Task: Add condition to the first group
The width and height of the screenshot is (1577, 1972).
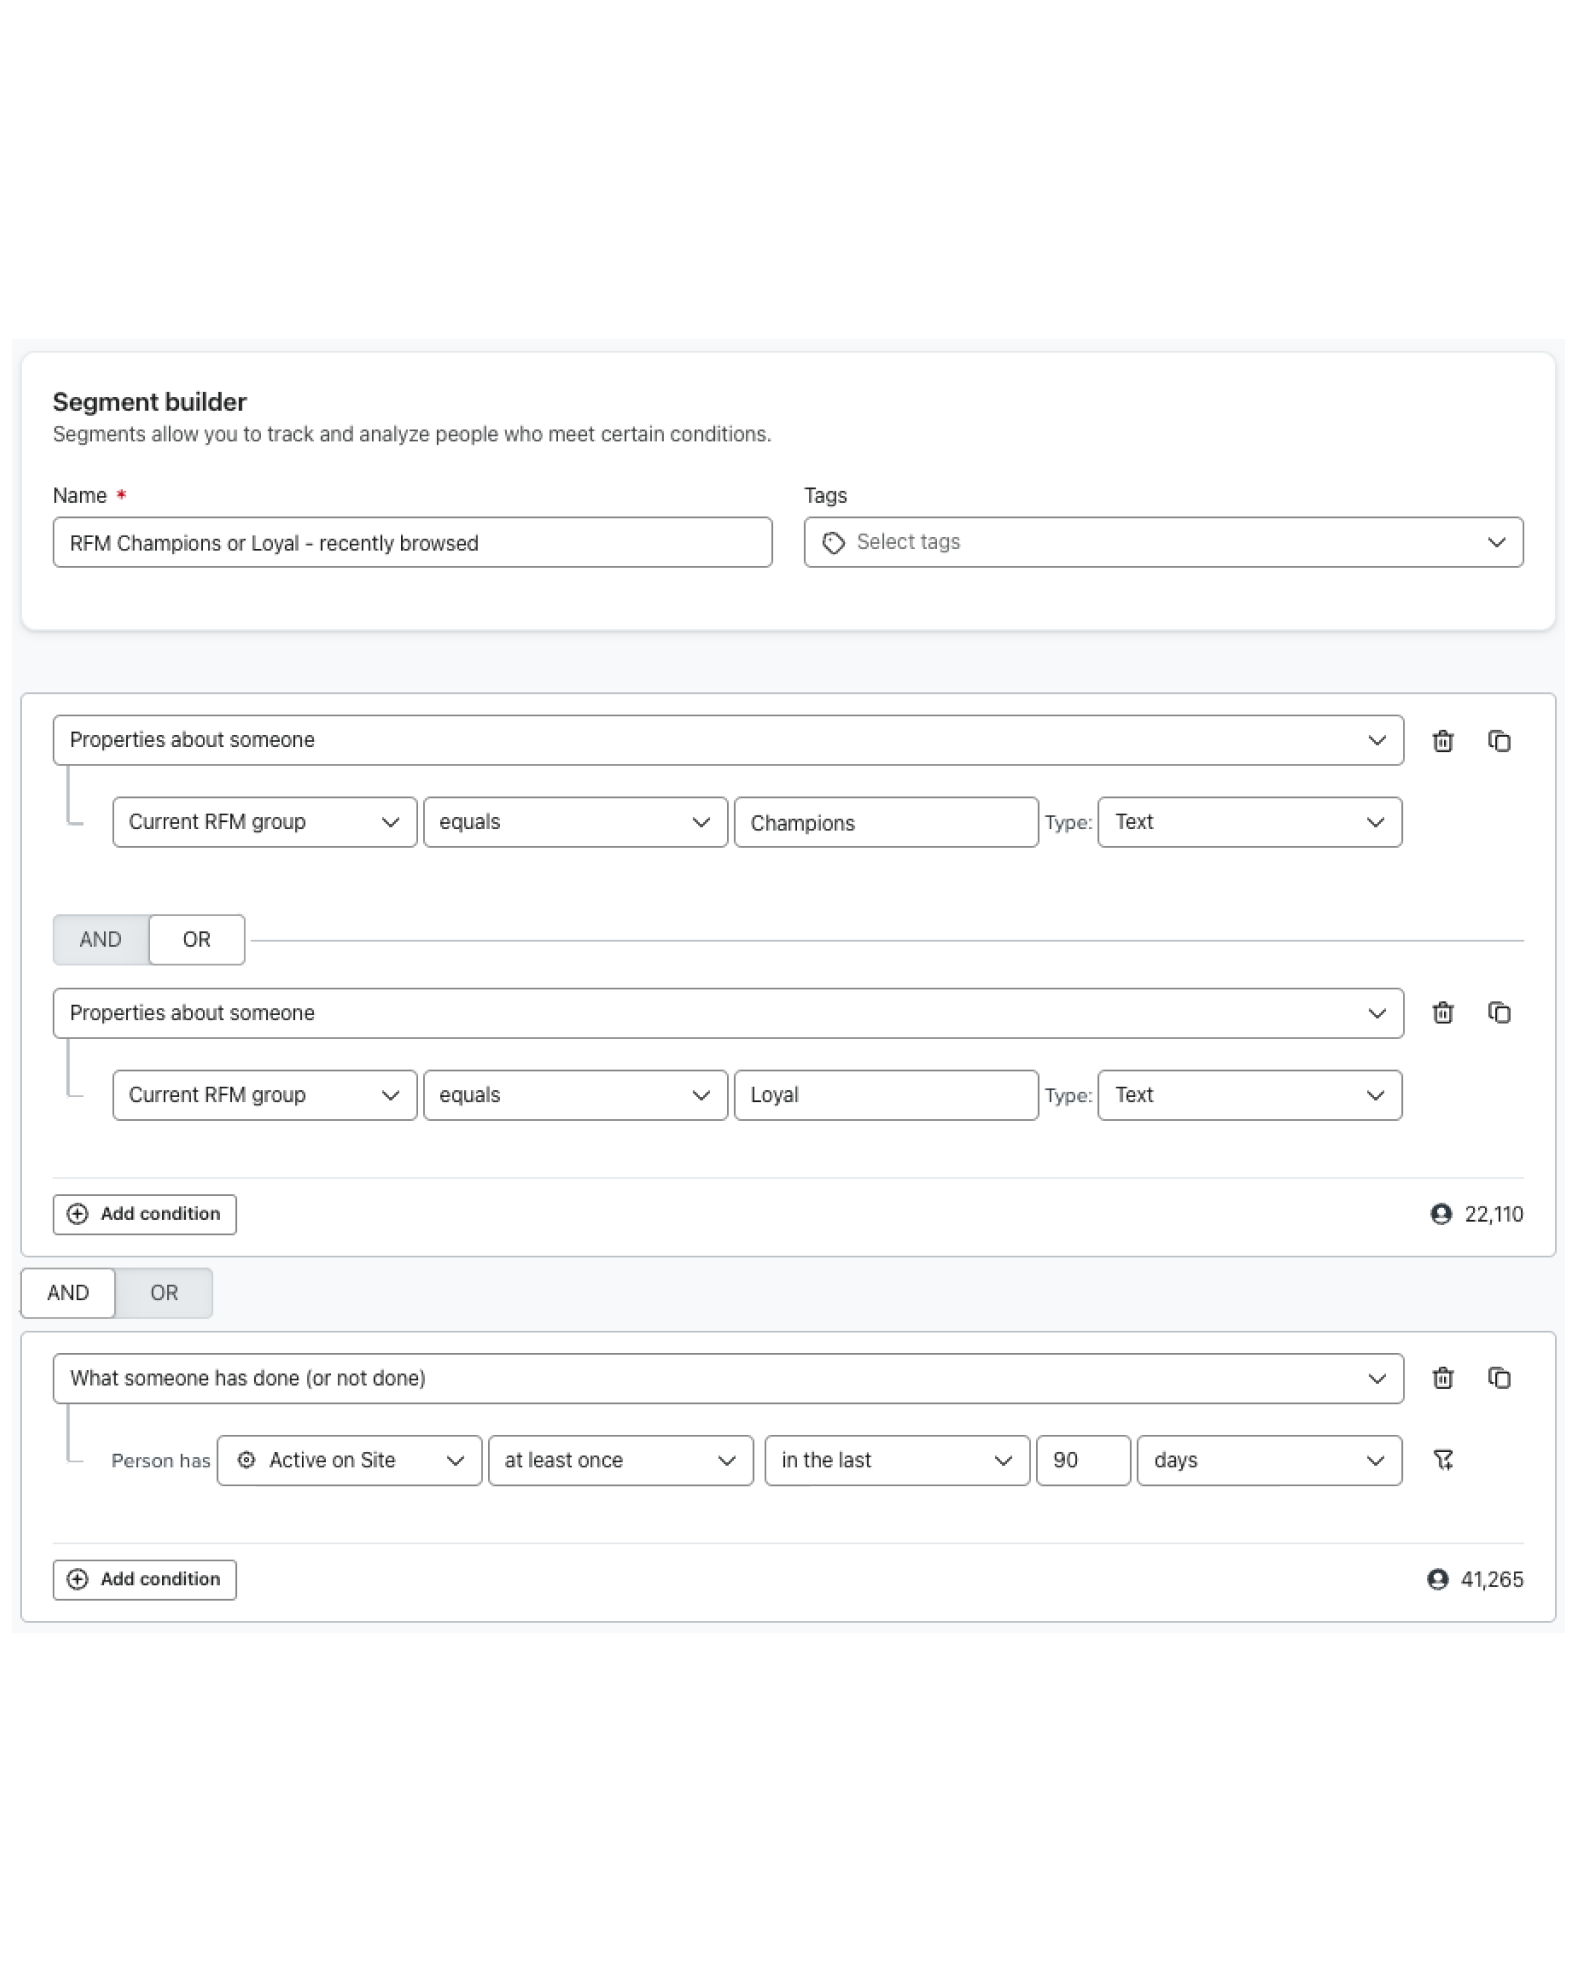Action: (x=145, y=1214)
